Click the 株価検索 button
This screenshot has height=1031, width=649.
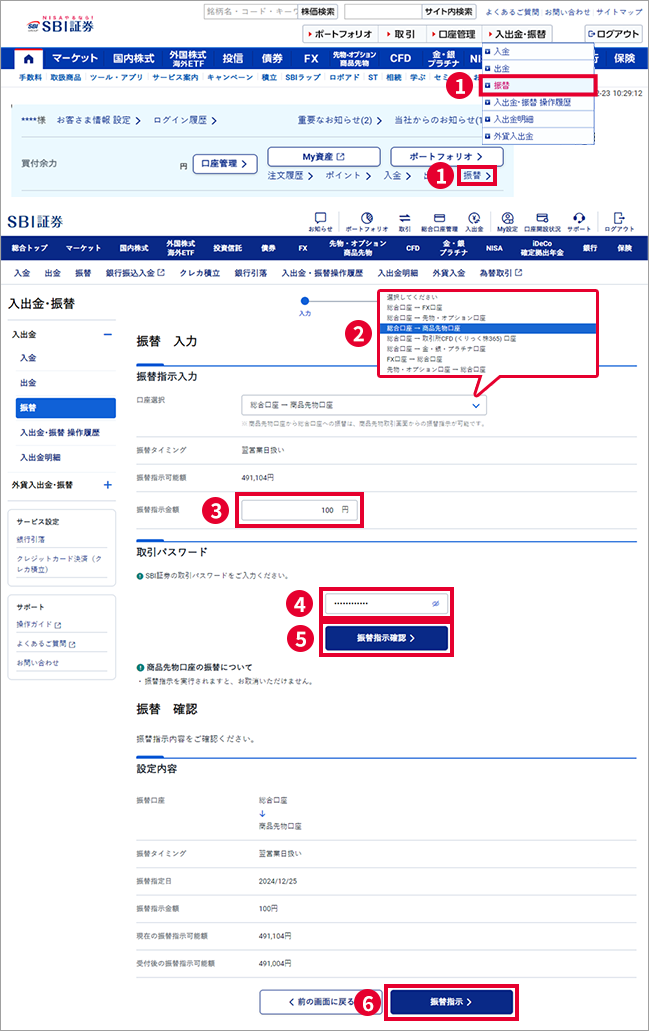tap(318, 12)
